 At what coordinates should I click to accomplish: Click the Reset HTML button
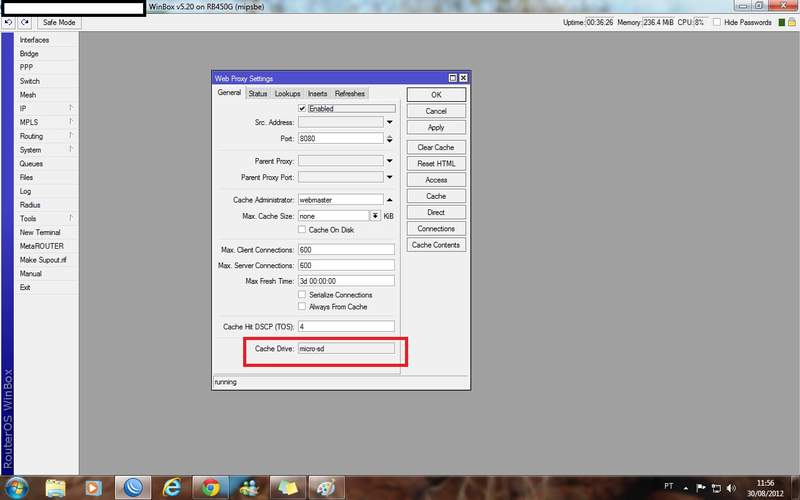[436, 164]
